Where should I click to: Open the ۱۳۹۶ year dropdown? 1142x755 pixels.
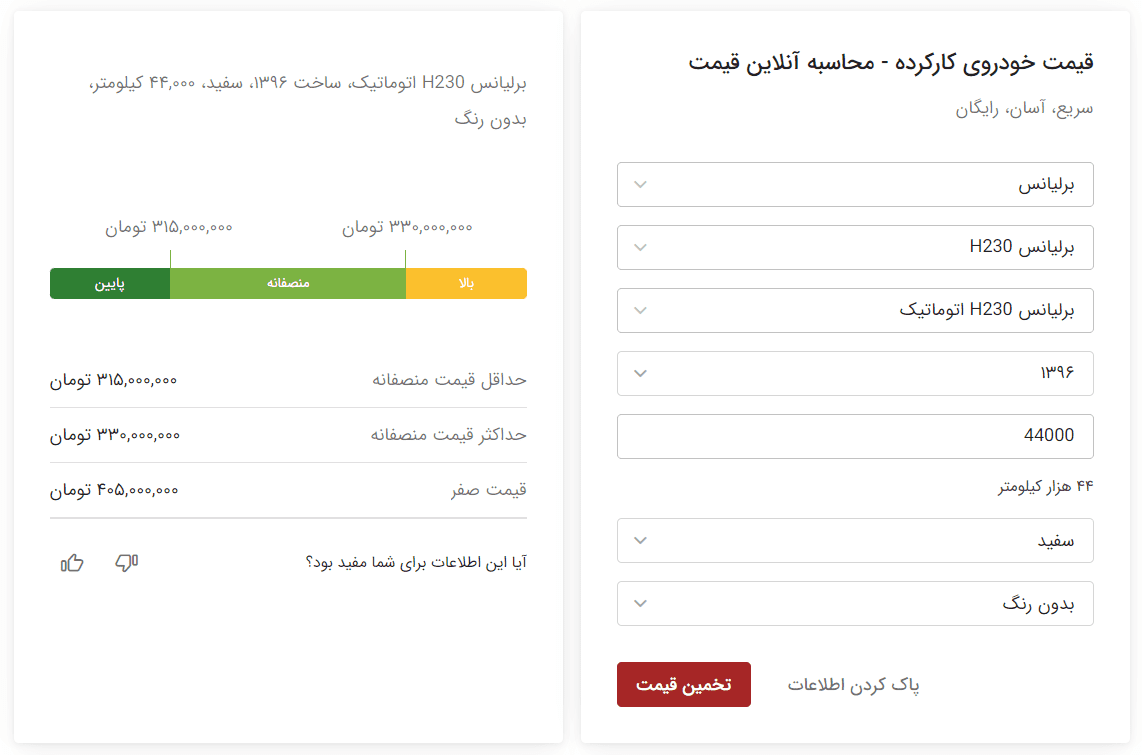coord(855,374)
